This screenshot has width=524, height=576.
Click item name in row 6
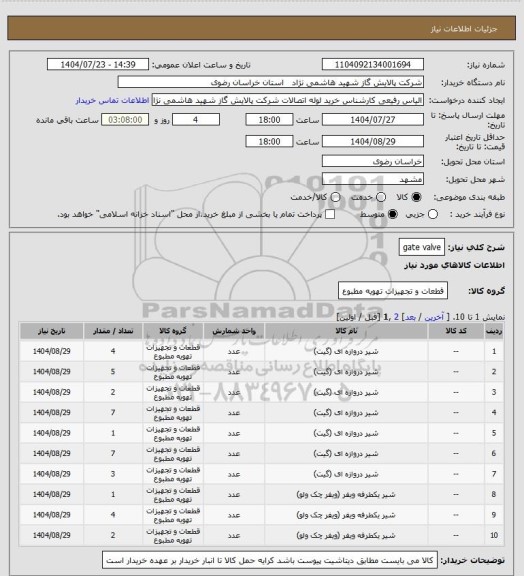point(346,454)
